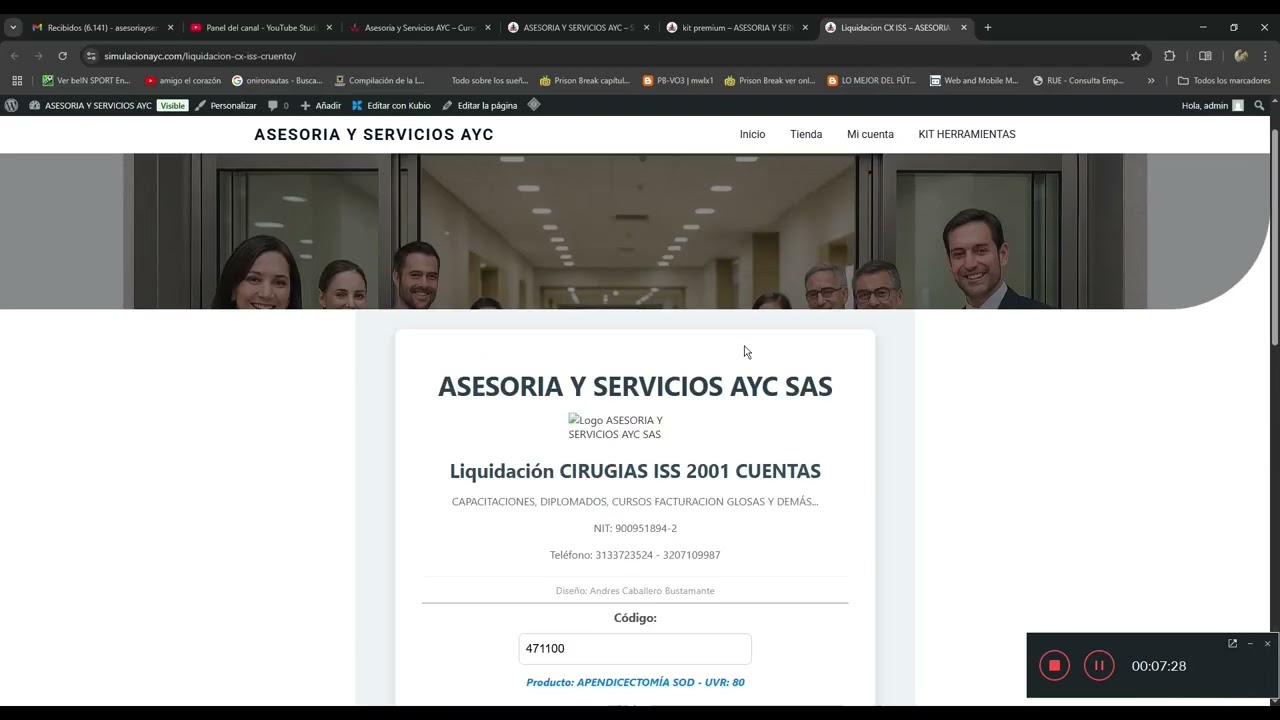Minimize the recorder widget
Viewport: 1280px width, 720px height.
coord(1250,643)
